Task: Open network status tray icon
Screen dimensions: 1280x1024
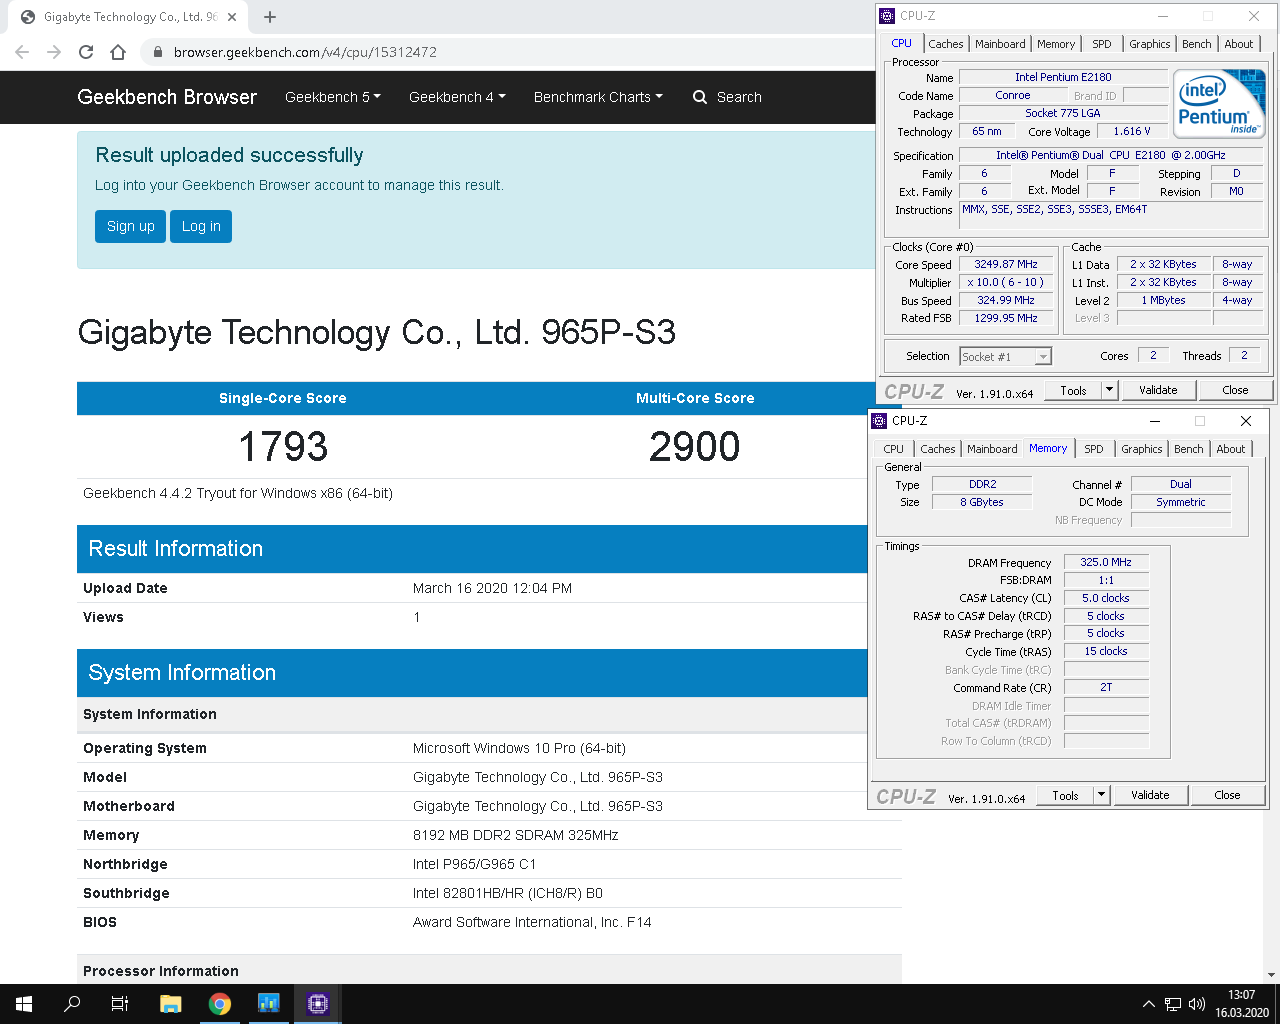Action: coord(1173,1004)
